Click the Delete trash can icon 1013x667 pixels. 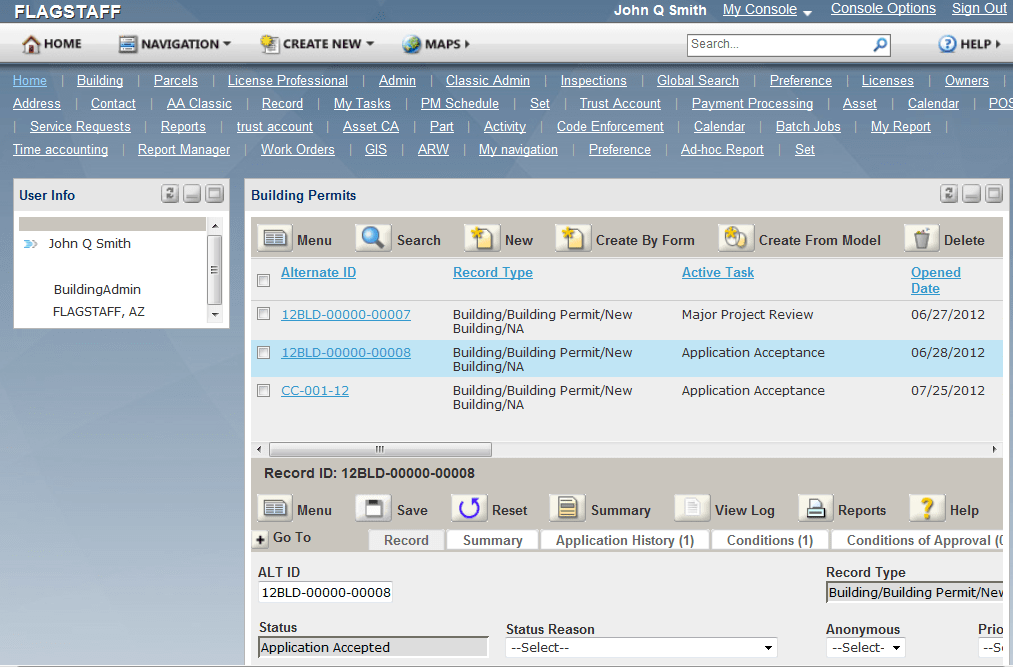pos(921,239)
